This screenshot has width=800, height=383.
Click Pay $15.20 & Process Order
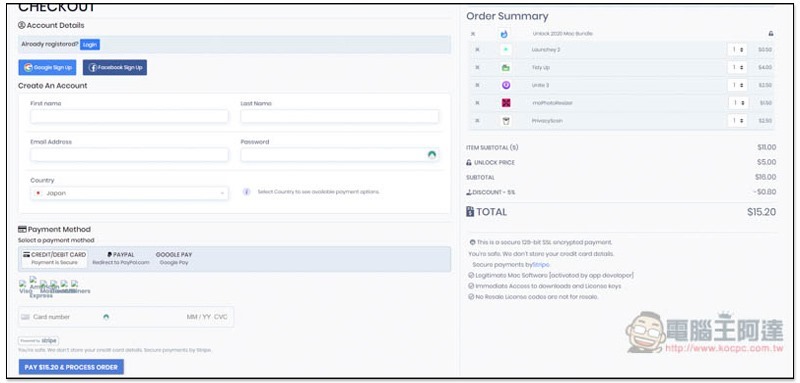coord(71,367)
